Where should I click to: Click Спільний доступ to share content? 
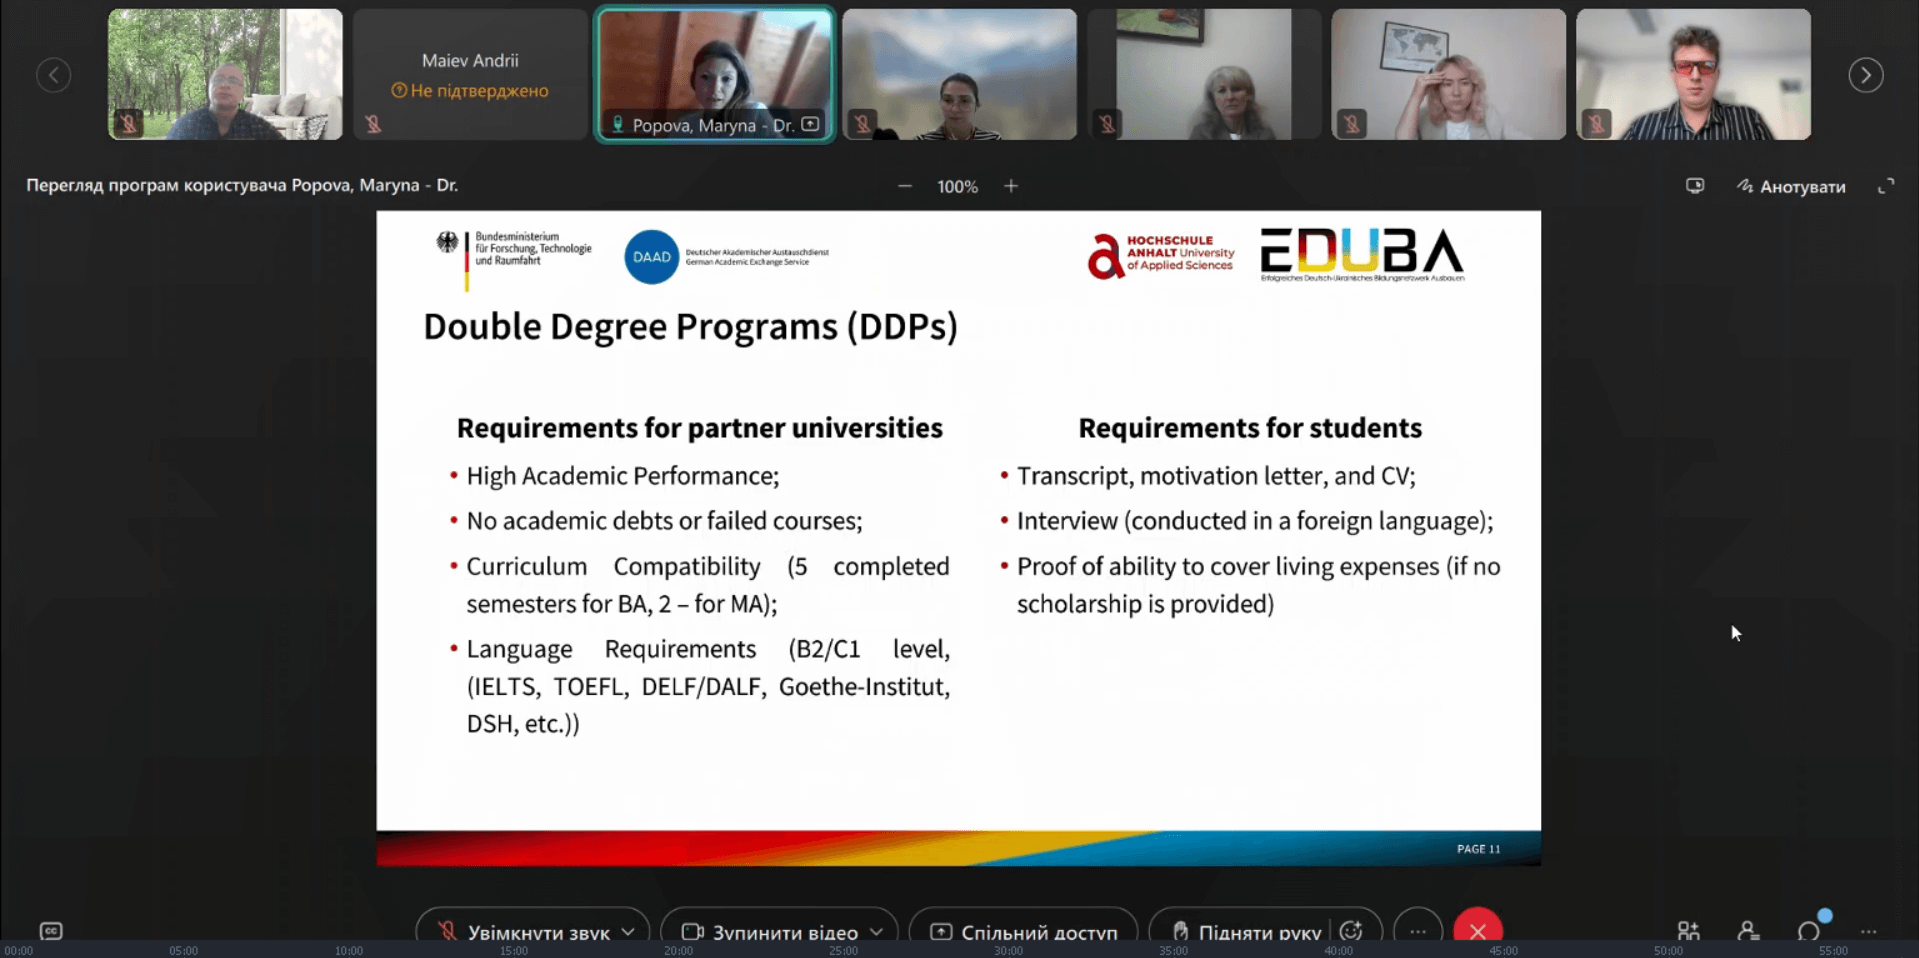click(x=1025, y=932)
